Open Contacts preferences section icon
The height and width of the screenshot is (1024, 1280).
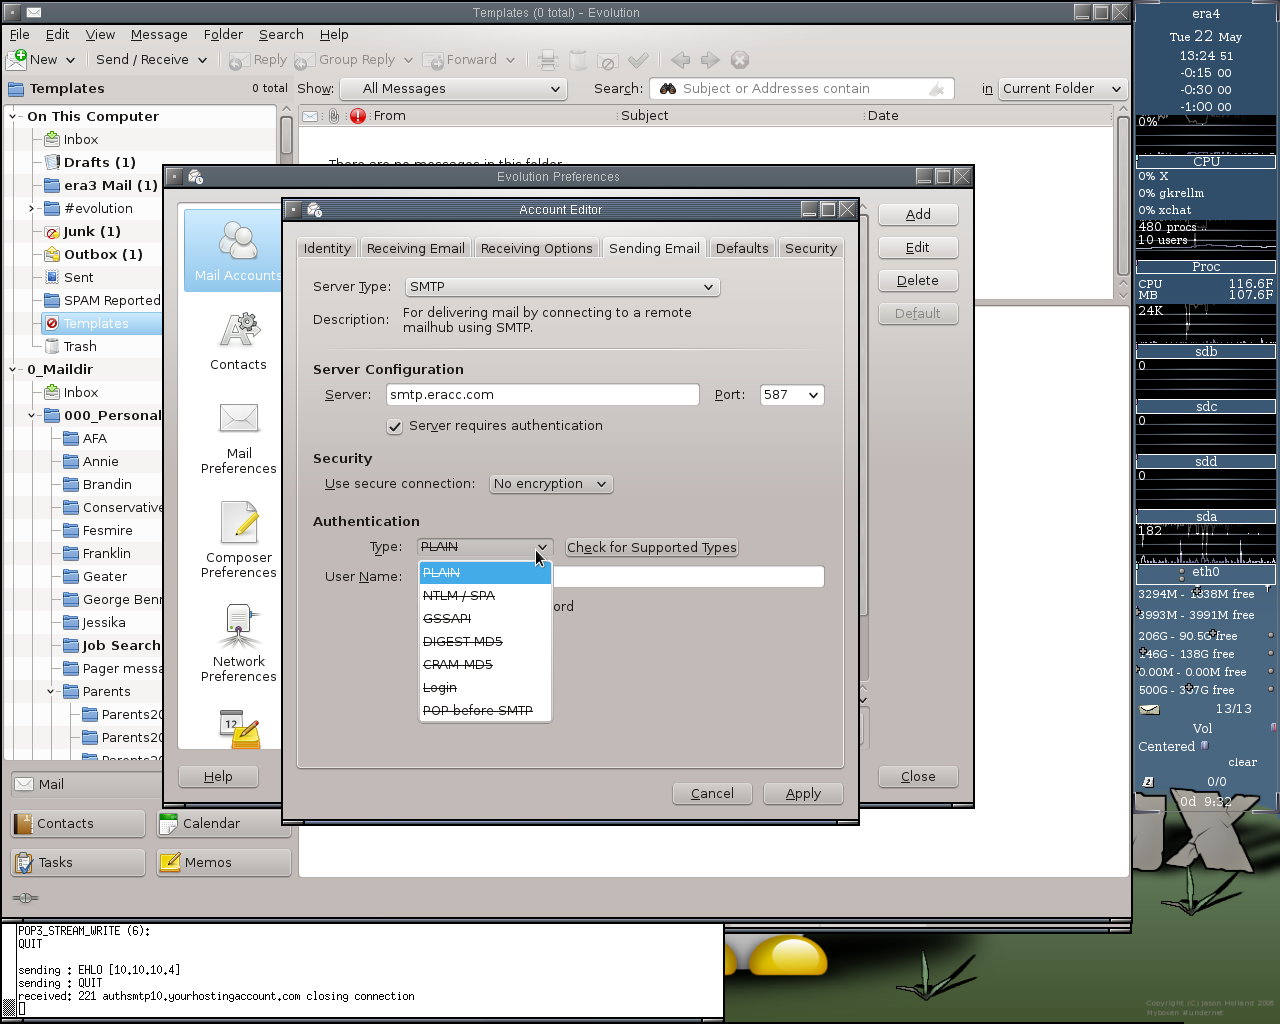pyautogui.click(x=239, y=330)
